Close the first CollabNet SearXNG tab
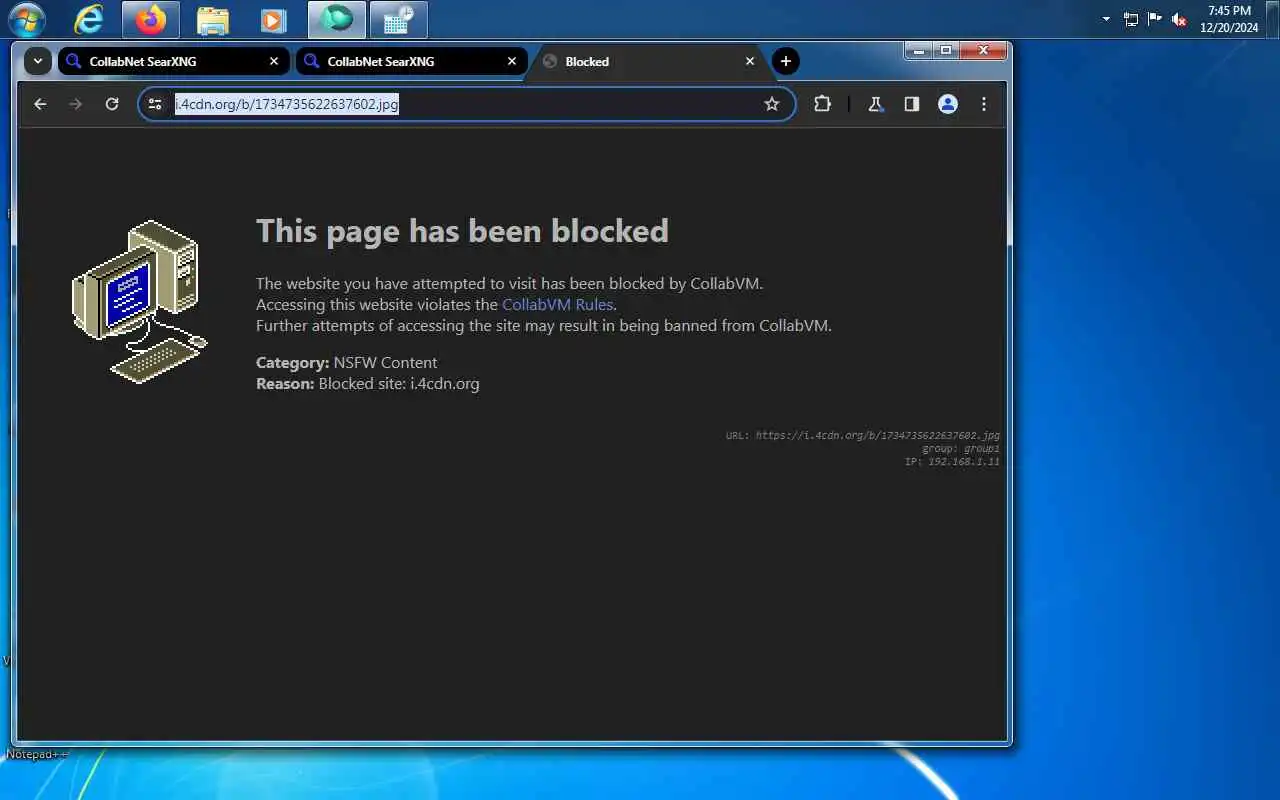This screenshot has width=1280, height=800. click(x=274, y=61)
